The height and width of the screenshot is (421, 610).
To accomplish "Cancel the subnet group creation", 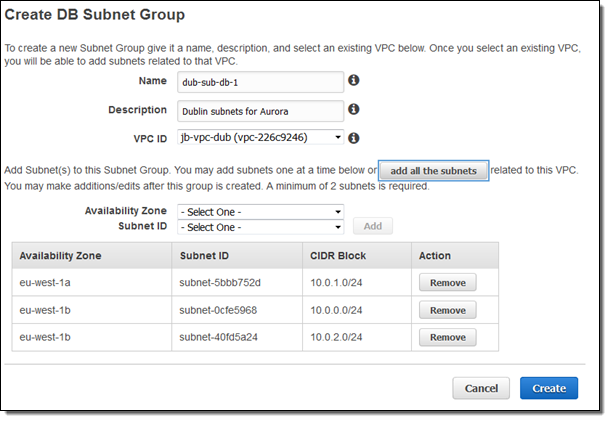I will 481,388.
